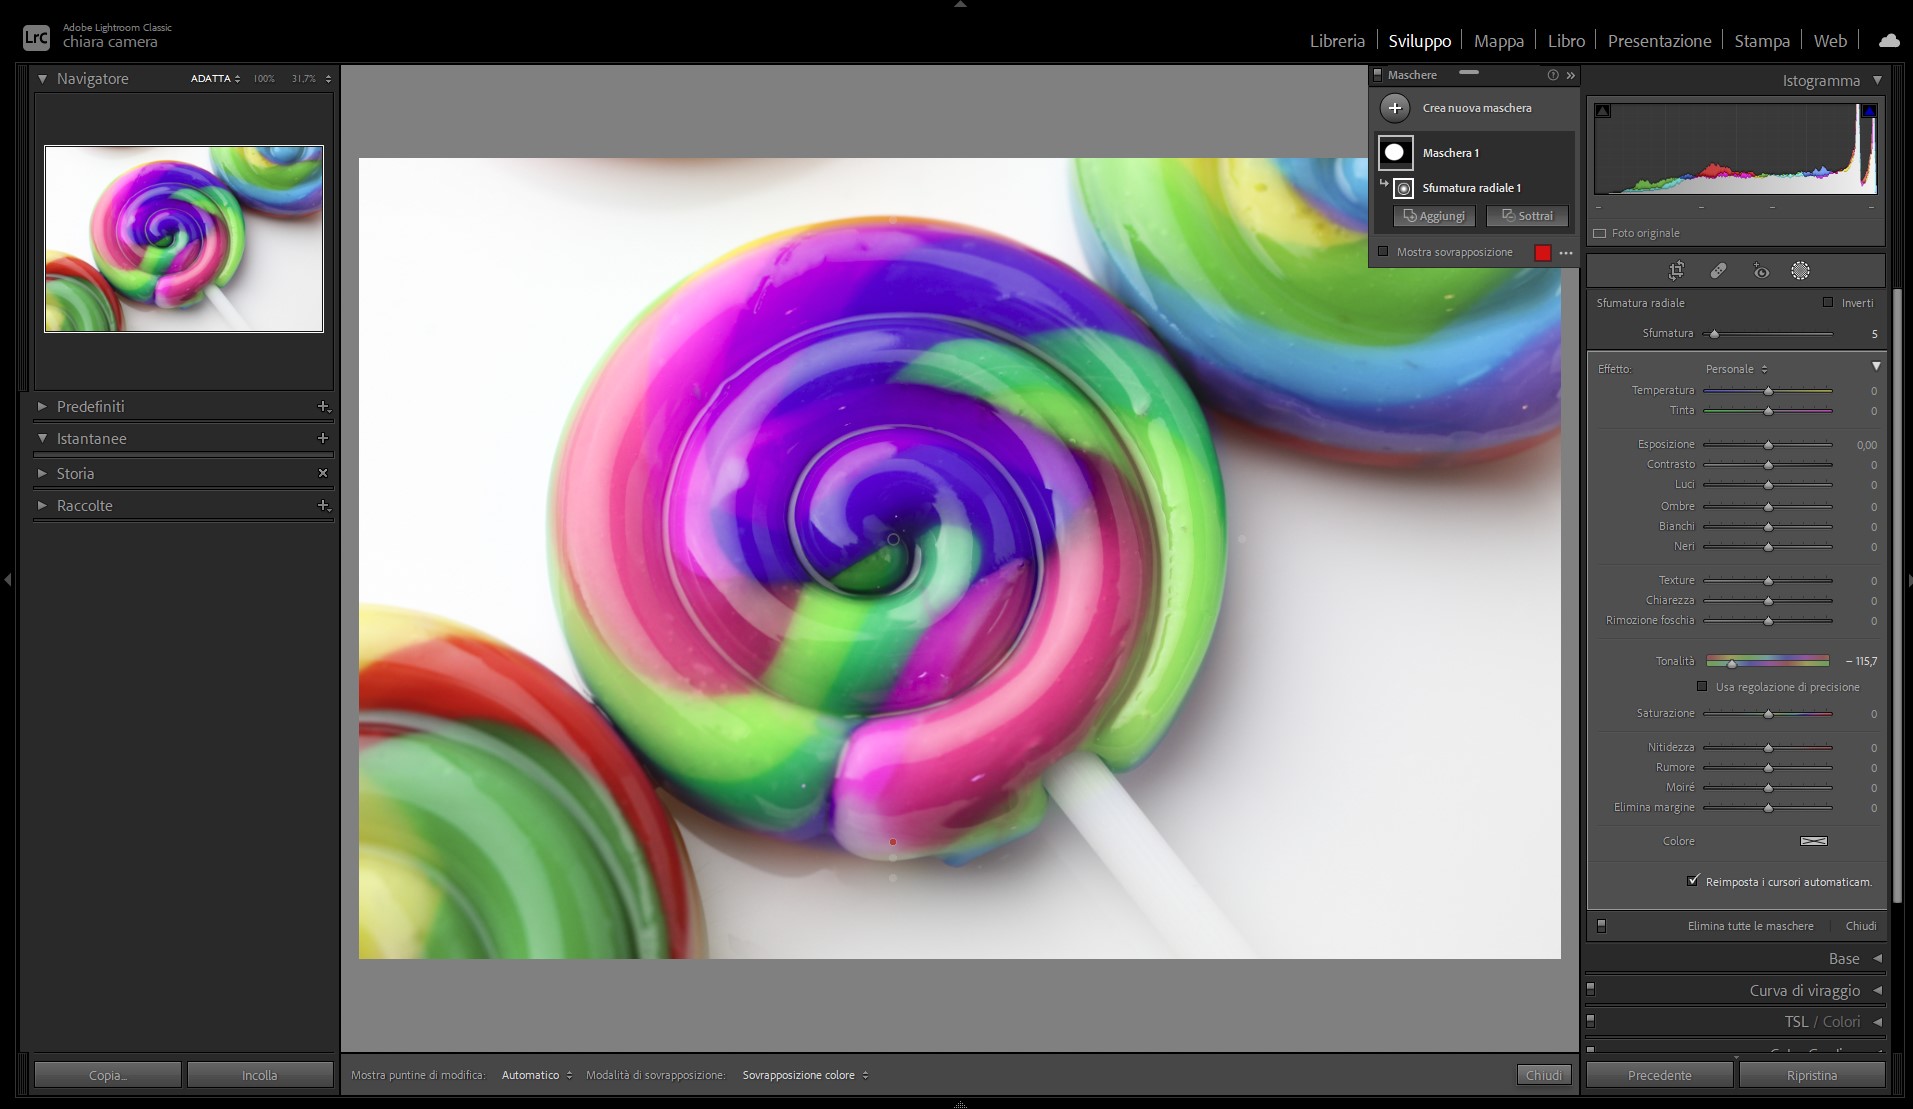Select the Red Eye correction tool
The height and width of the screenshot is (1109, 1913).
[1761, 271]
